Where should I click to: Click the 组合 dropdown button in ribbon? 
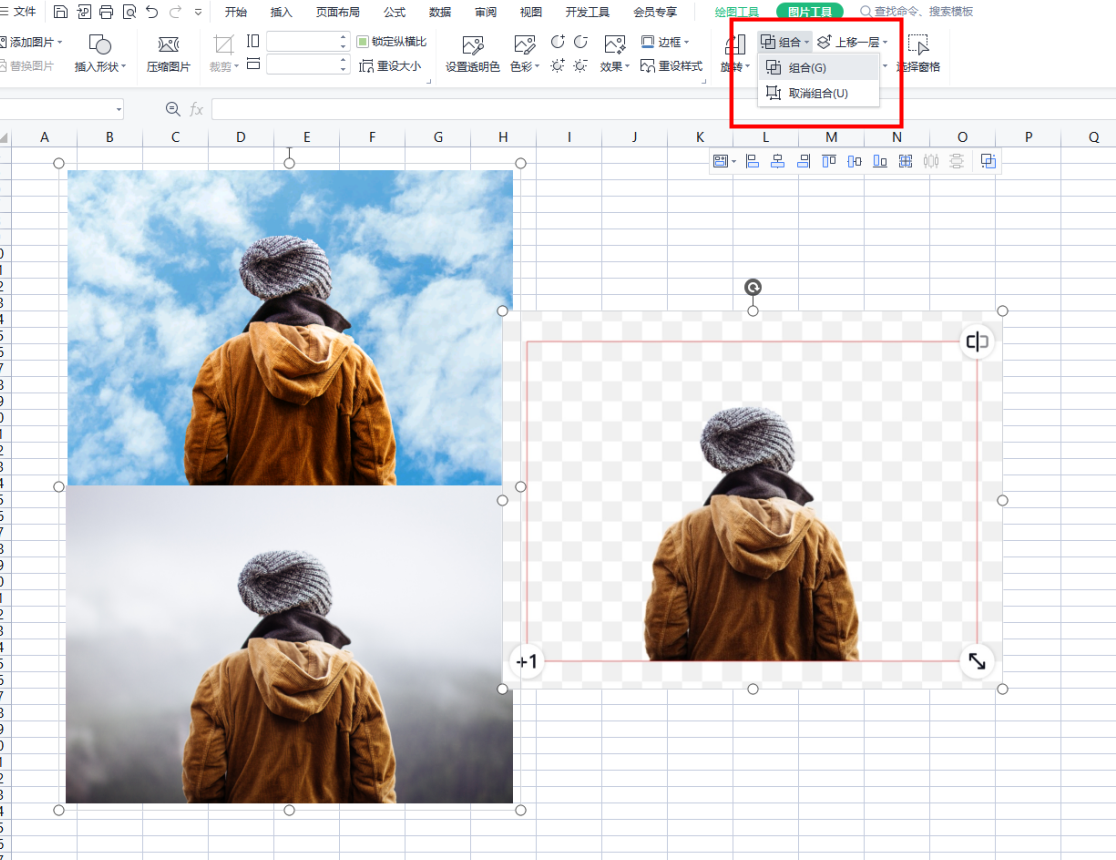pos(784,42)
